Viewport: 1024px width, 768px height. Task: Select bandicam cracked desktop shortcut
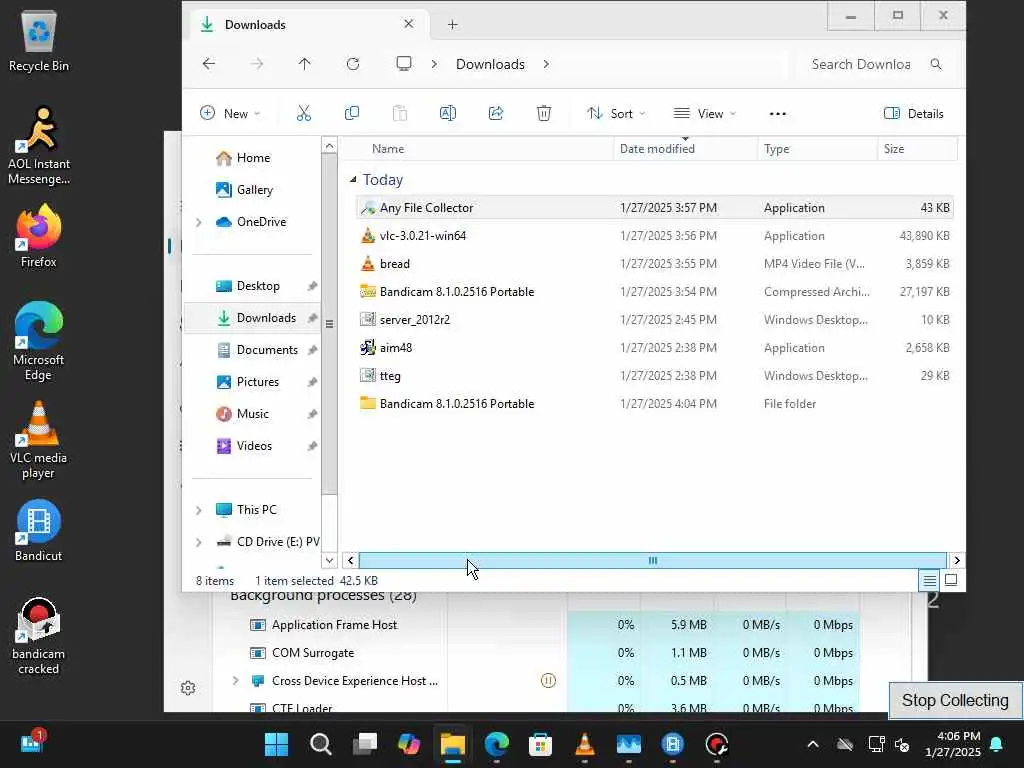coord(39,635)
